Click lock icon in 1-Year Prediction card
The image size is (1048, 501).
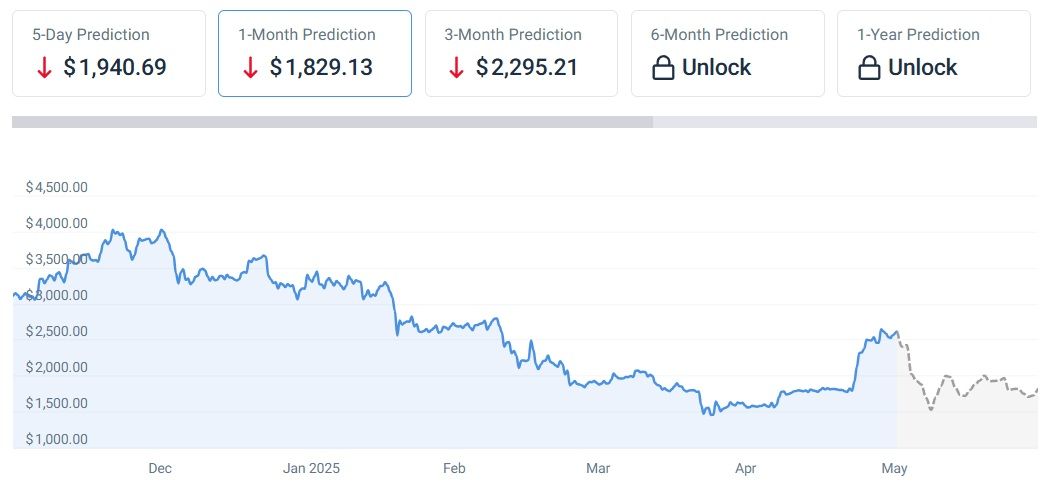click(x=870, y=68)
